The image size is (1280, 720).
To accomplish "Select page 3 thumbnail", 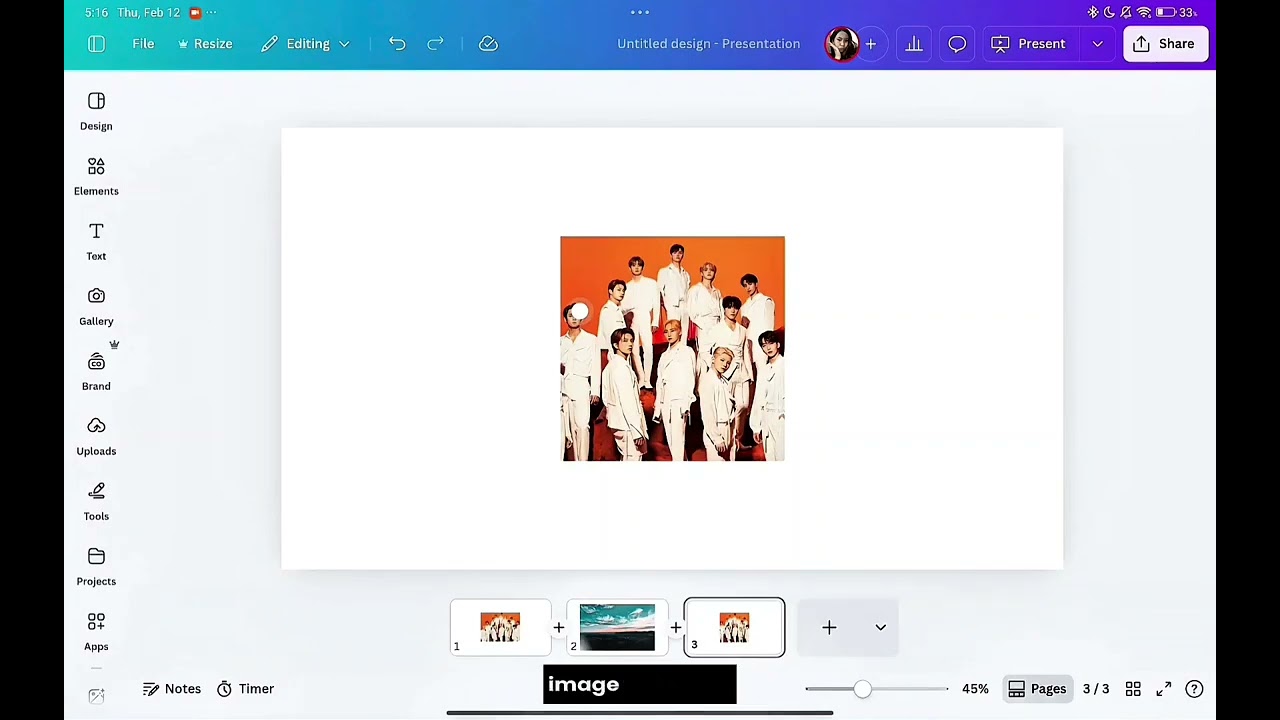I will pos(734,627).
